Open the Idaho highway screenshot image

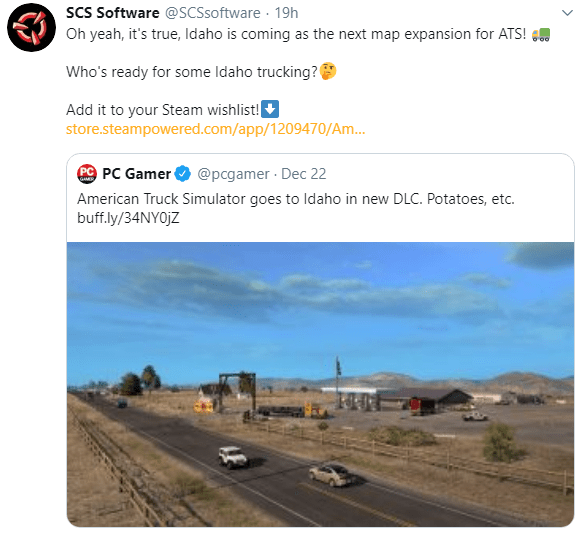(x=320, y=384)
